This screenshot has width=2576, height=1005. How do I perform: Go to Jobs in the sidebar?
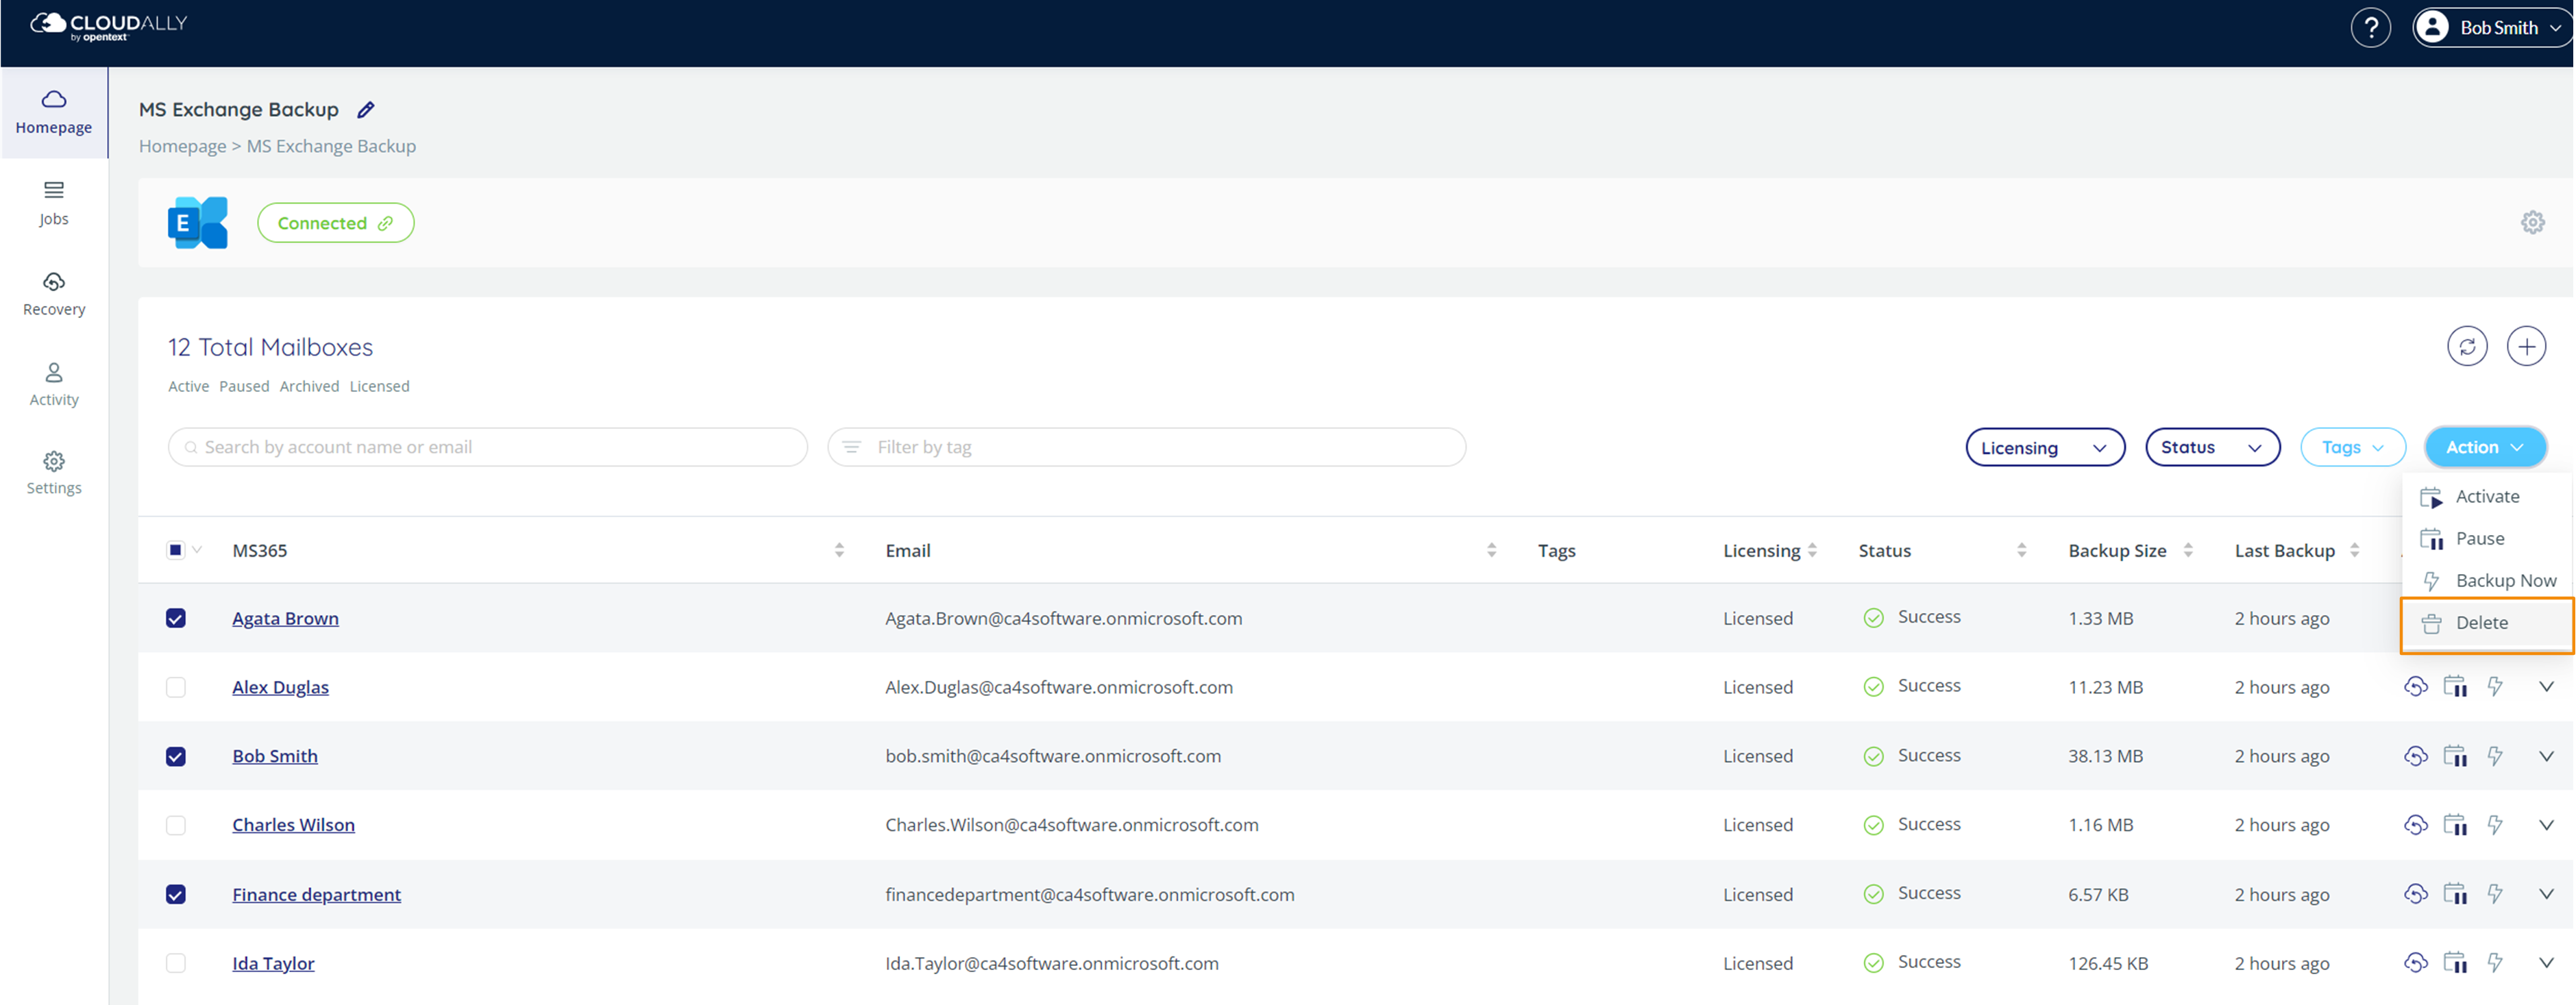point(54,203)
